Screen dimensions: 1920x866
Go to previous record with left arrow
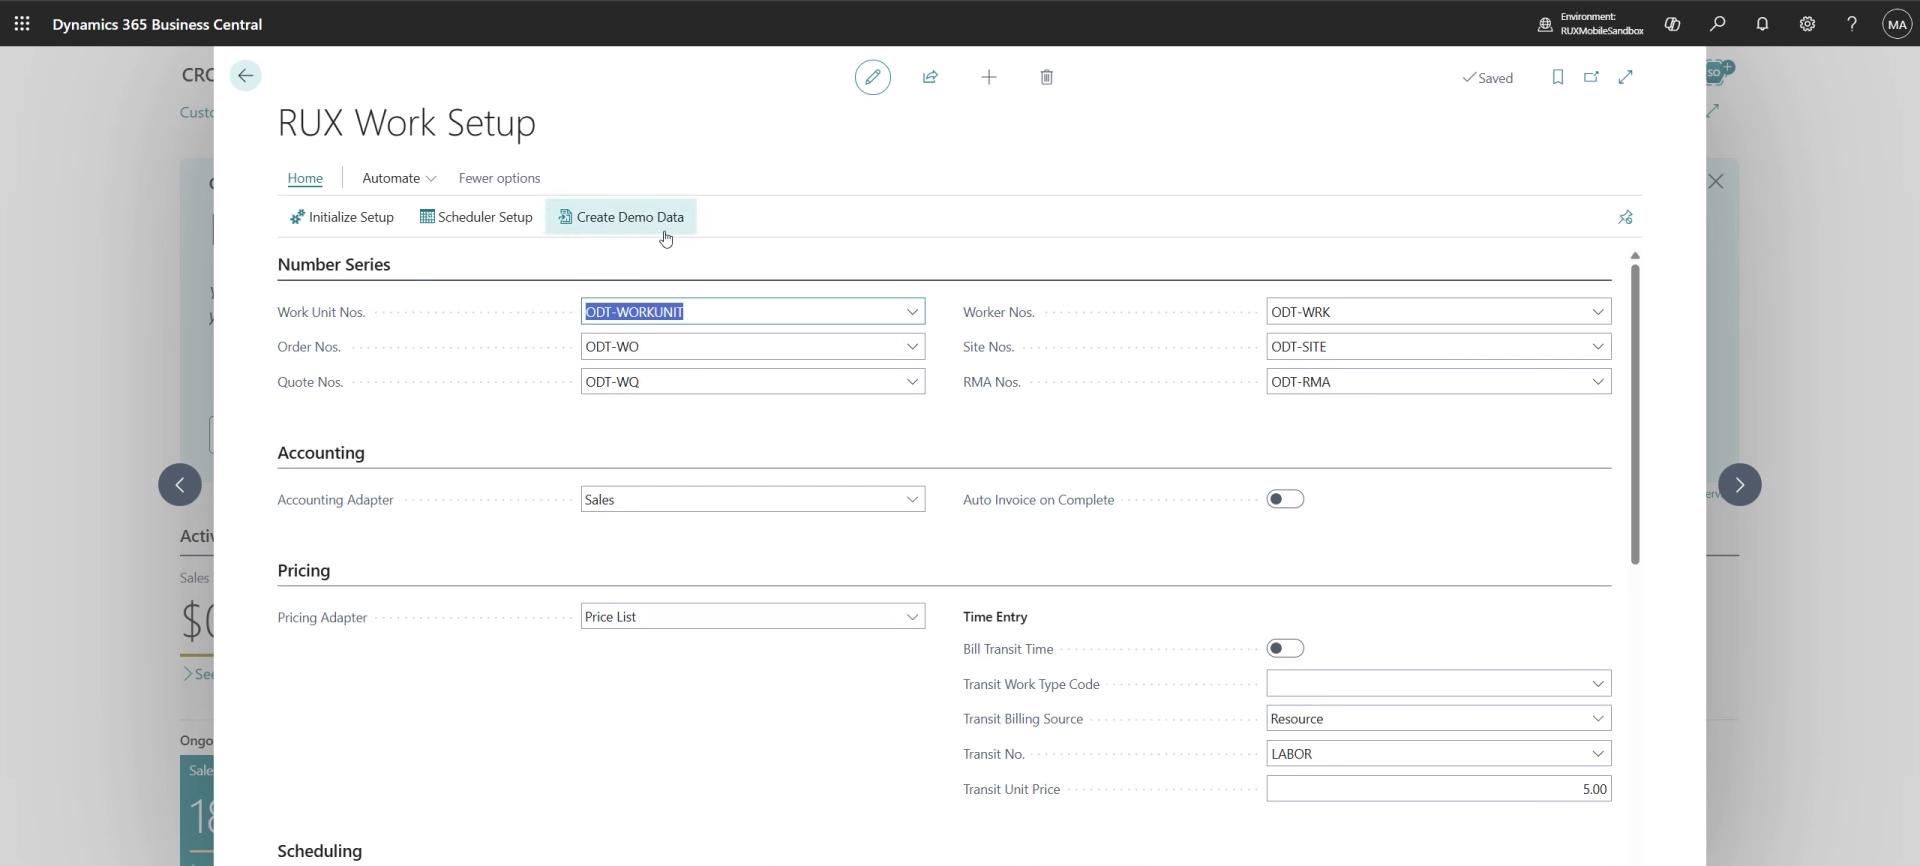[x=180, y=485]
